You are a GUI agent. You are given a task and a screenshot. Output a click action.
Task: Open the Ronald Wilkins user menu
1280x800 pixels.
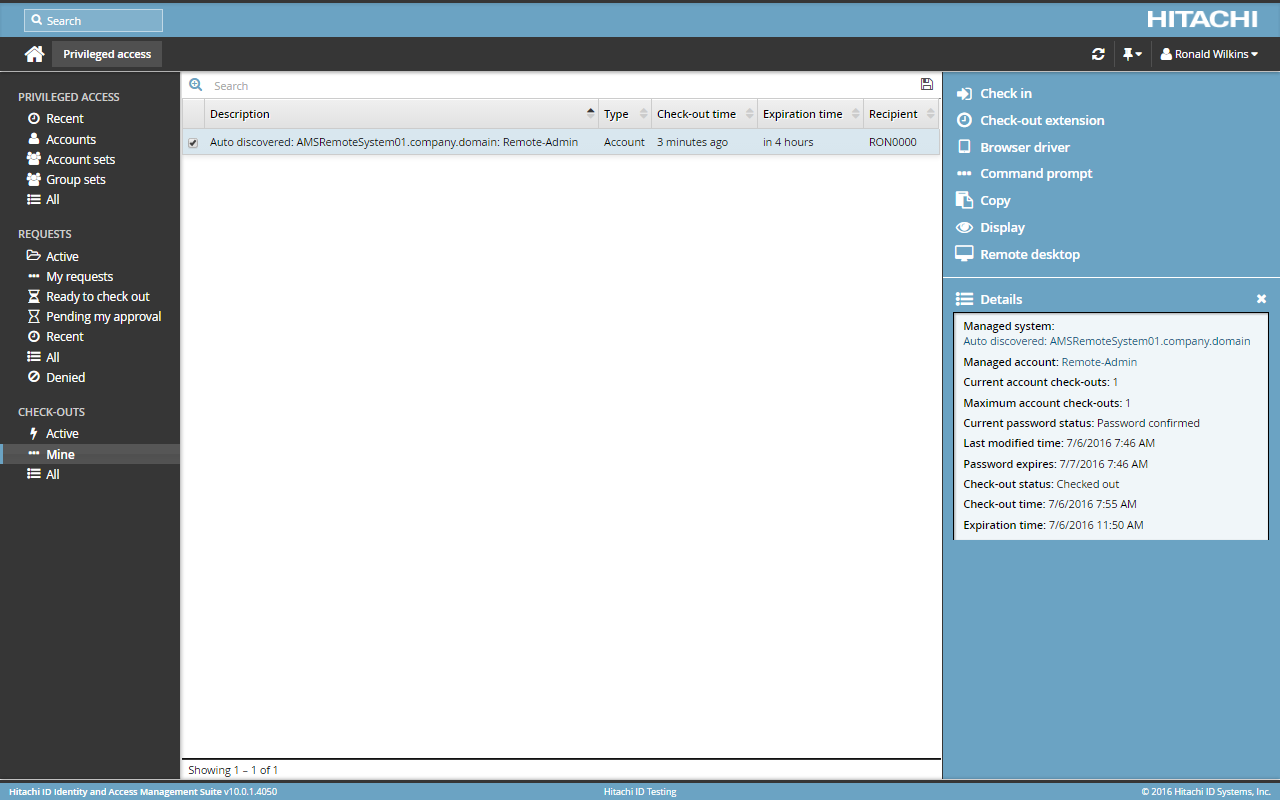[x=1210, y=53]
